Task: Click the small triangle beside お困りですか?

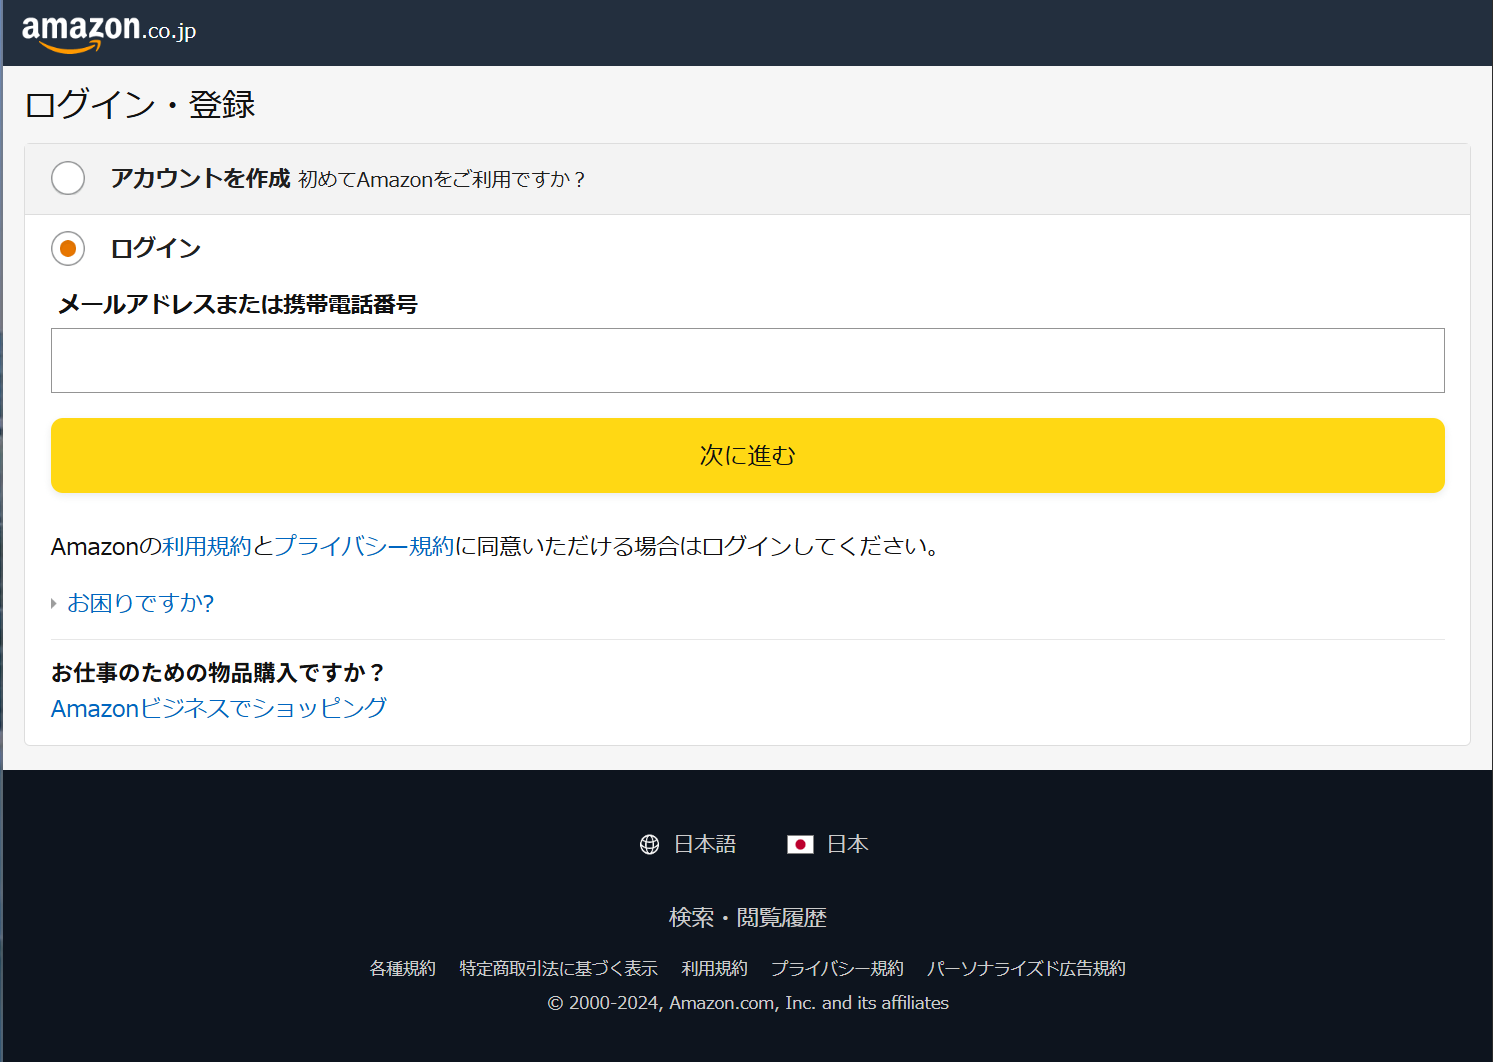Action: (54, 604)
